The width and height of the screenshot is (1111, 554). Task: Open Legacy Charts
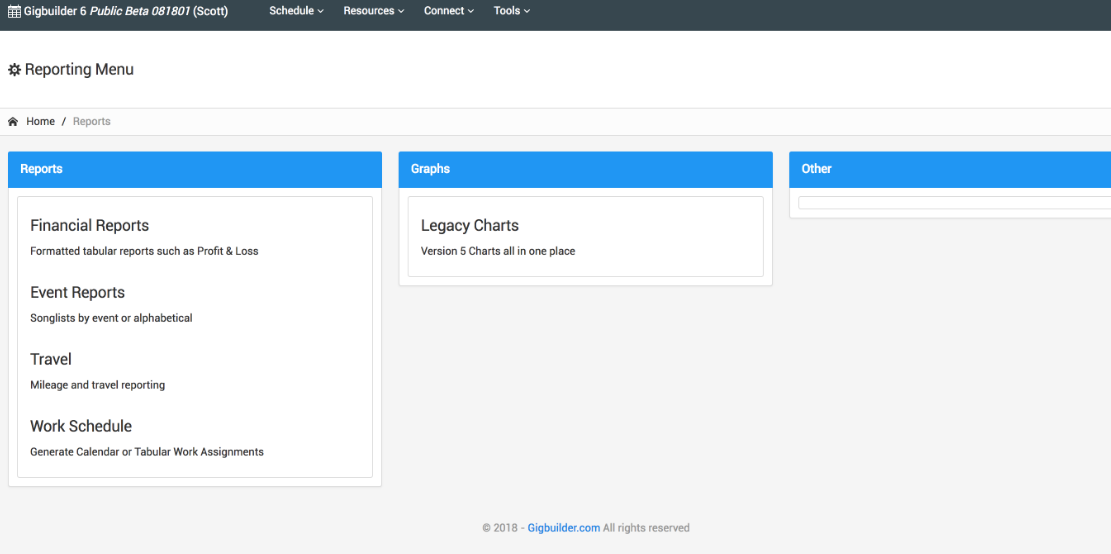pos(470,225)
